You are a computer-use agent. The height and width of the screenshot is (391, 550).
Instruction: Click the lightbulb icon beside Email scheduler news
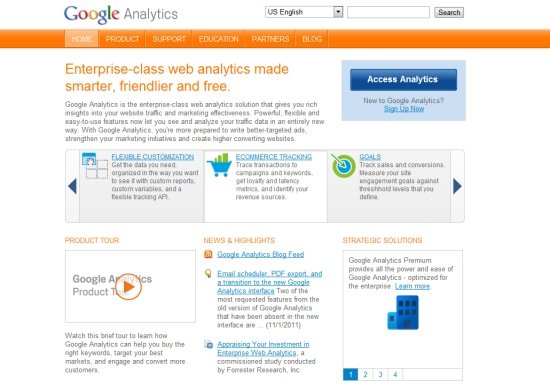point(208,273)
